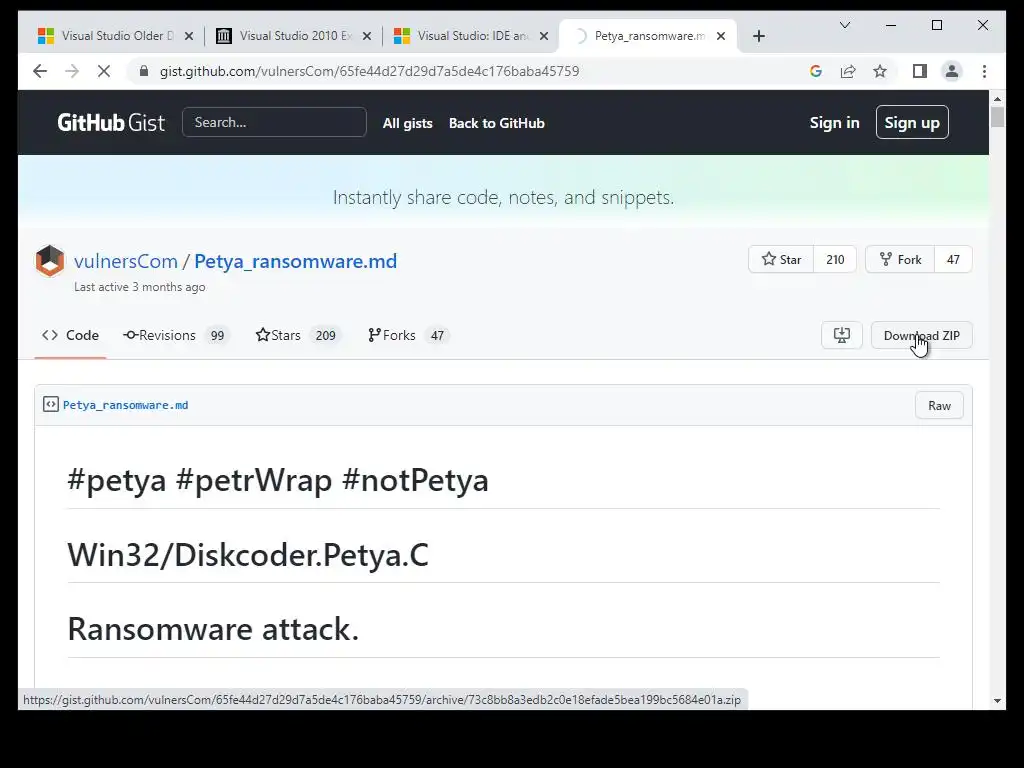Select the Petya_ransomware.md browser tab

tap(648, 36)
